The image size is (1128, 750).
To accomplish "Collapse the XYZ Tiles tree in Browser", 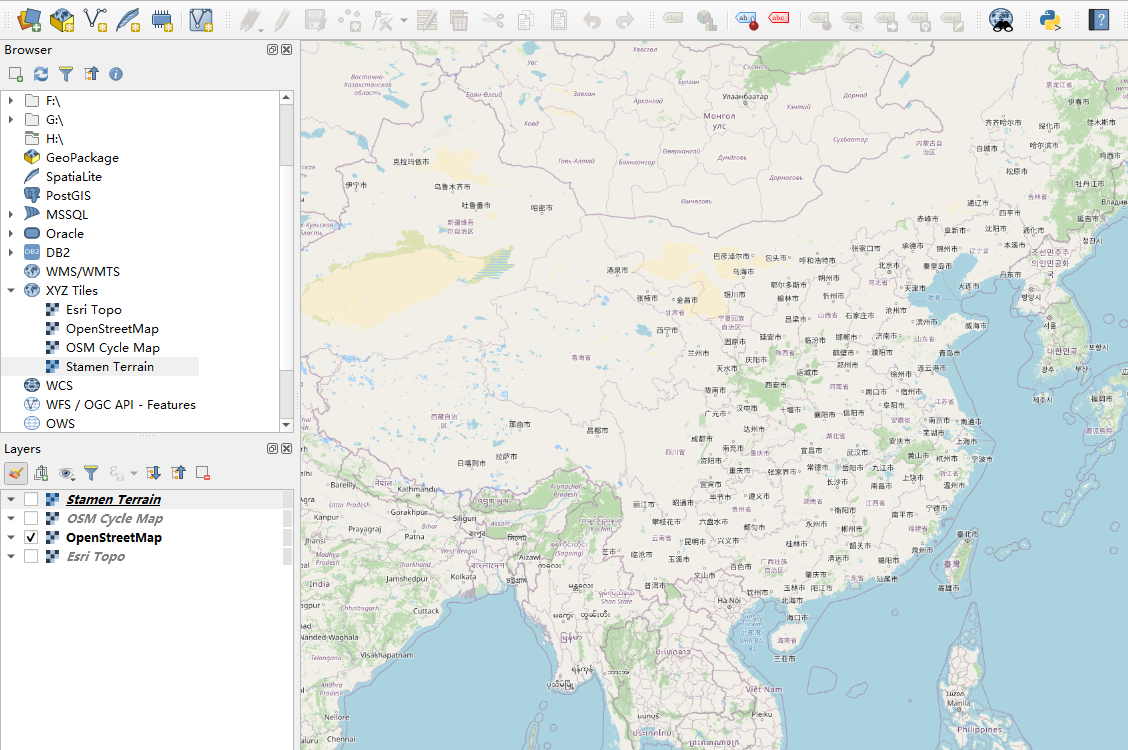I will coord(10,290).
